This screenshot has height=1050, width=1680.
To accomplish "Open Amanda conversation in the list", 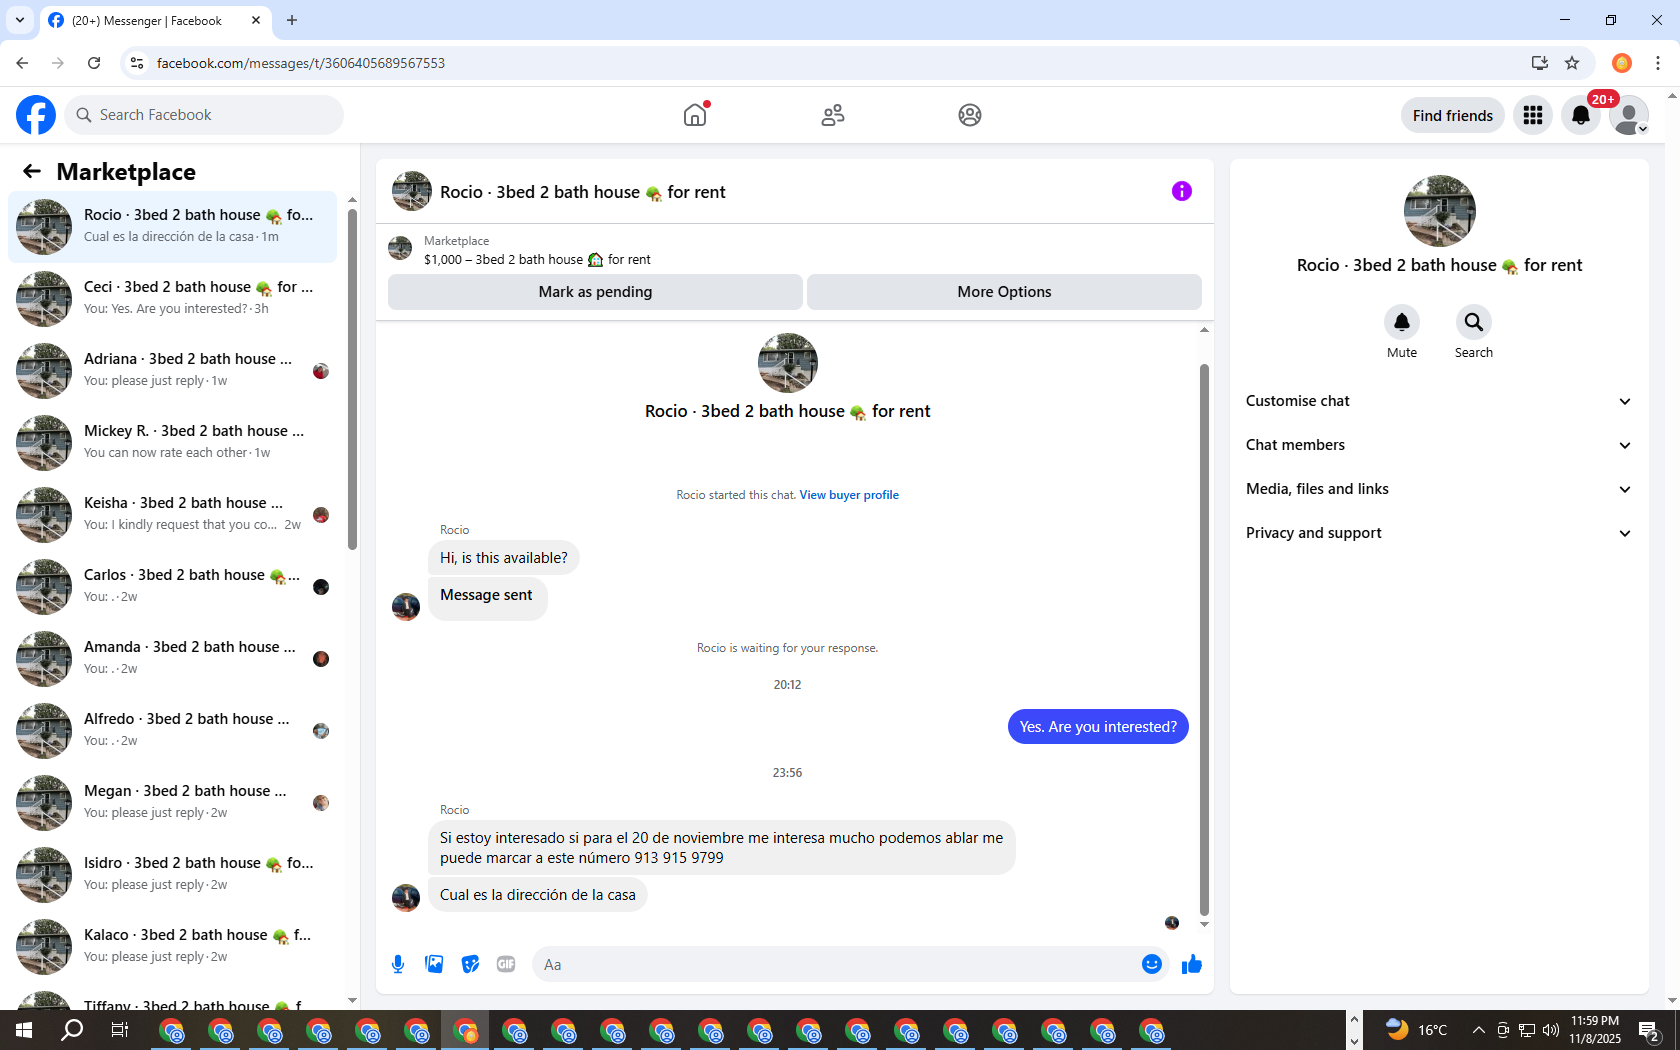I will click(172, 659).
